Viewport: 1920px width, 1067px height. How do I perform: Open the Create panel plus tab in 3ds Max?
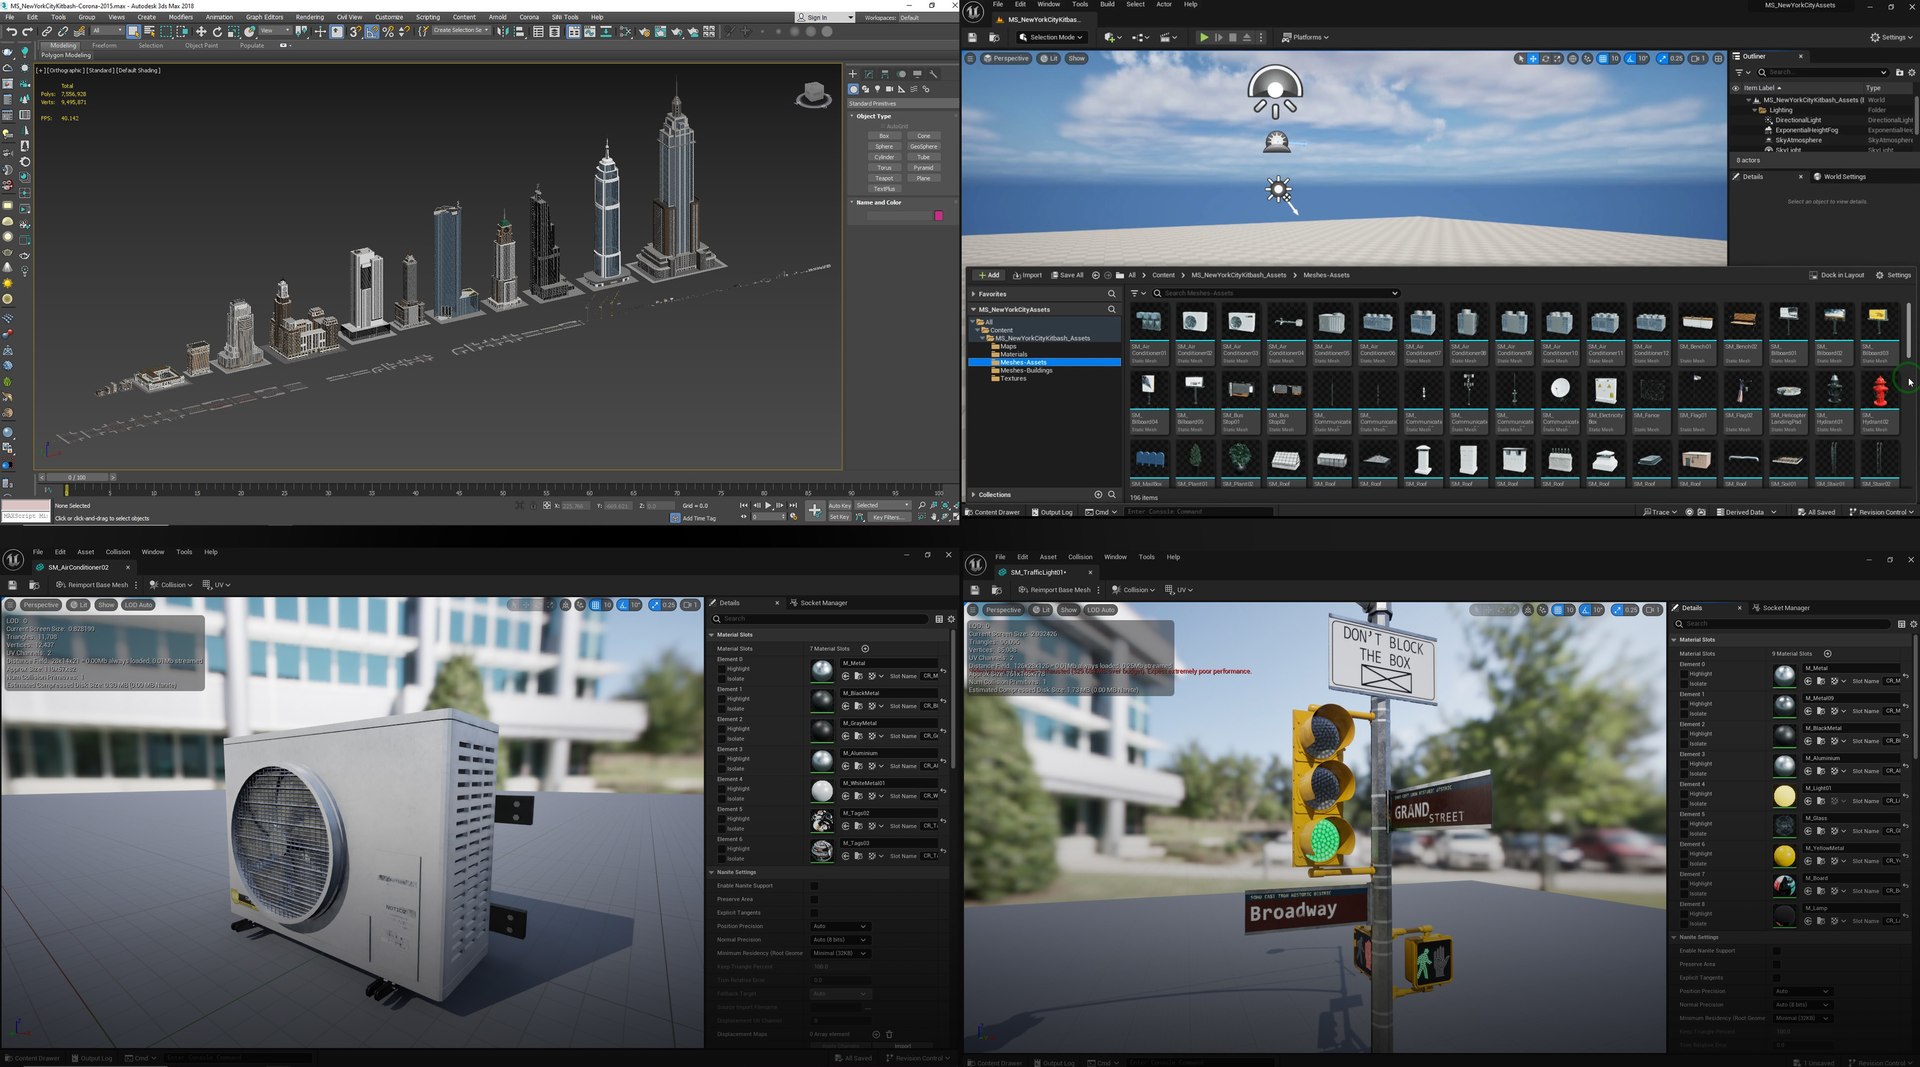tap(853, 74)
